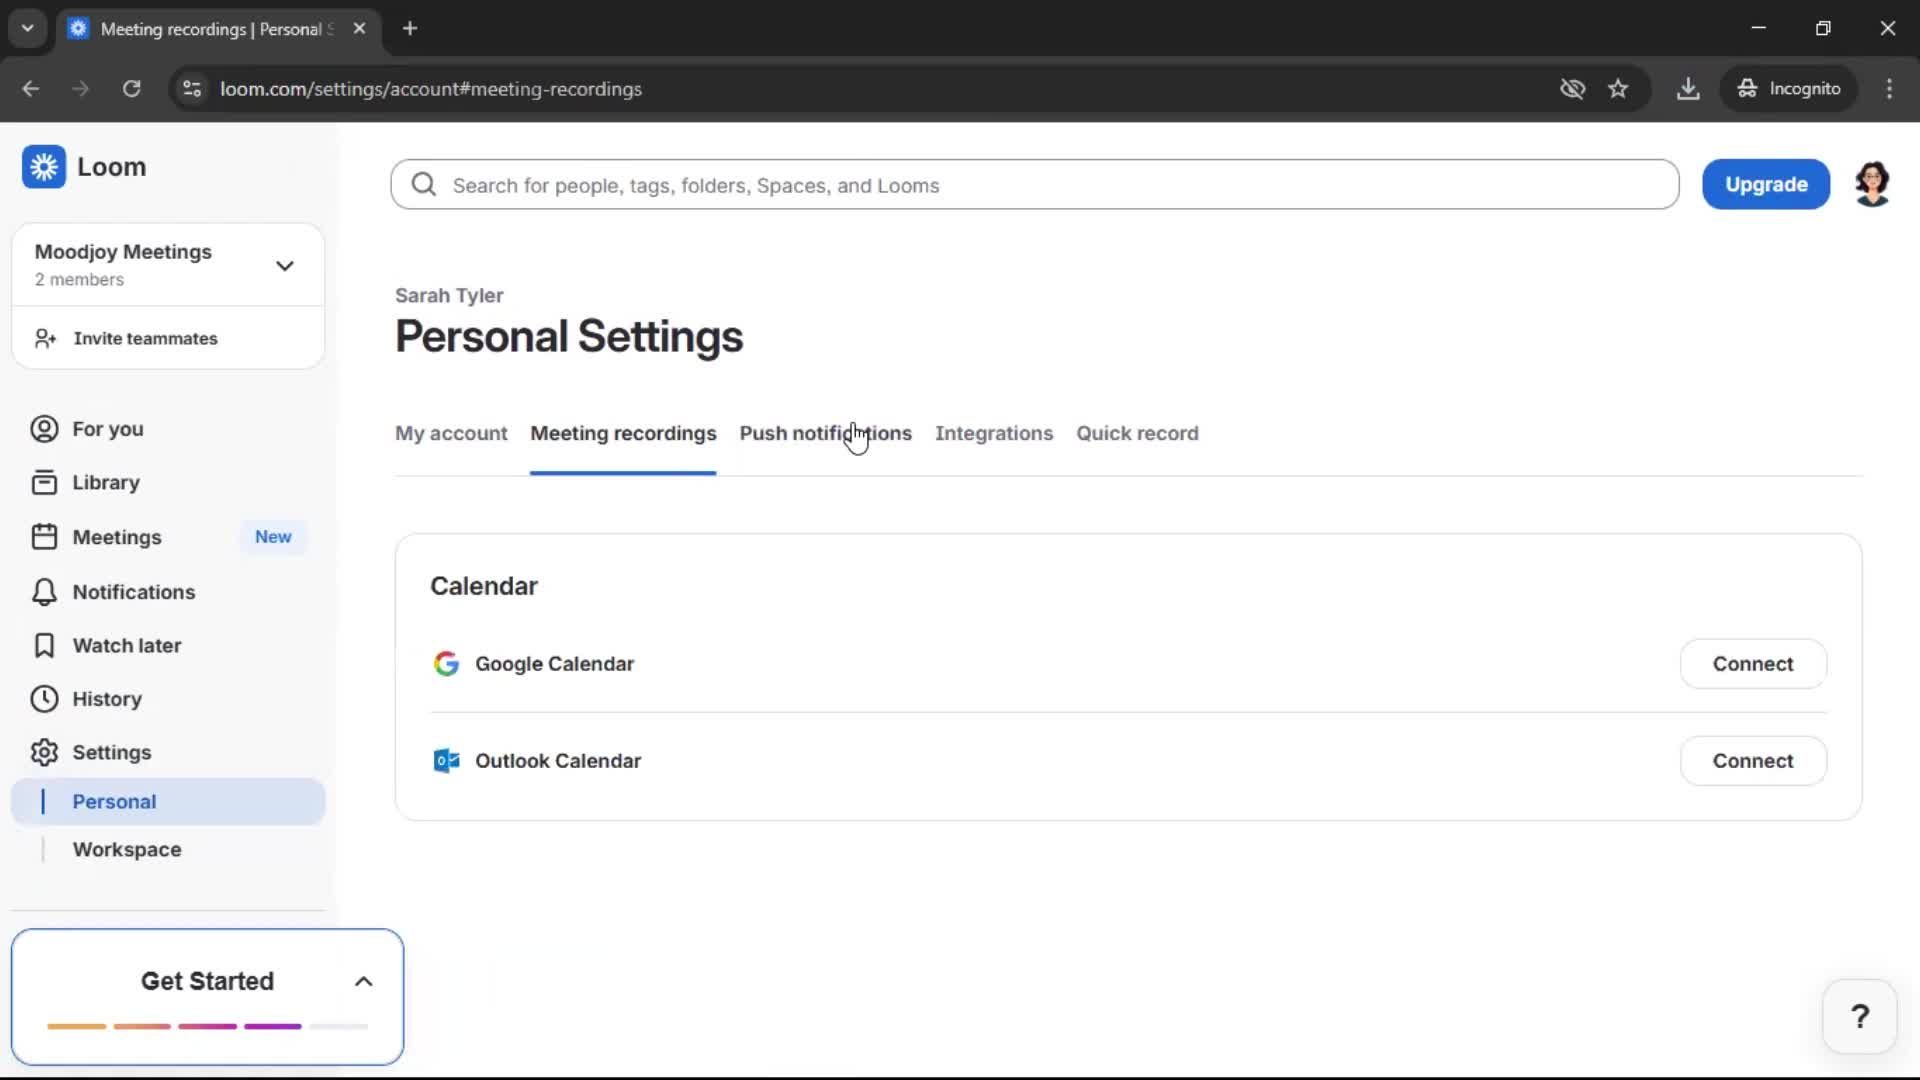View History from the sidebar
1920x1080 pixels.
point(108,699)
